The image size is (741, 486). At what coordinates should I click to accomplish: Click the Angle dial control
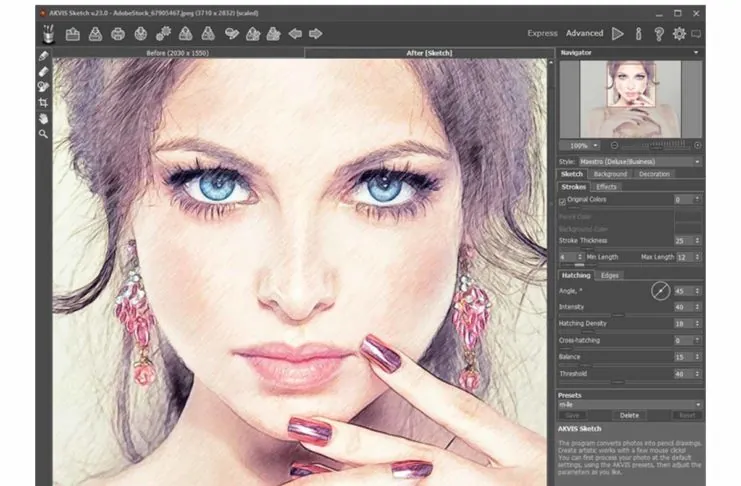(x=661, y=291)
